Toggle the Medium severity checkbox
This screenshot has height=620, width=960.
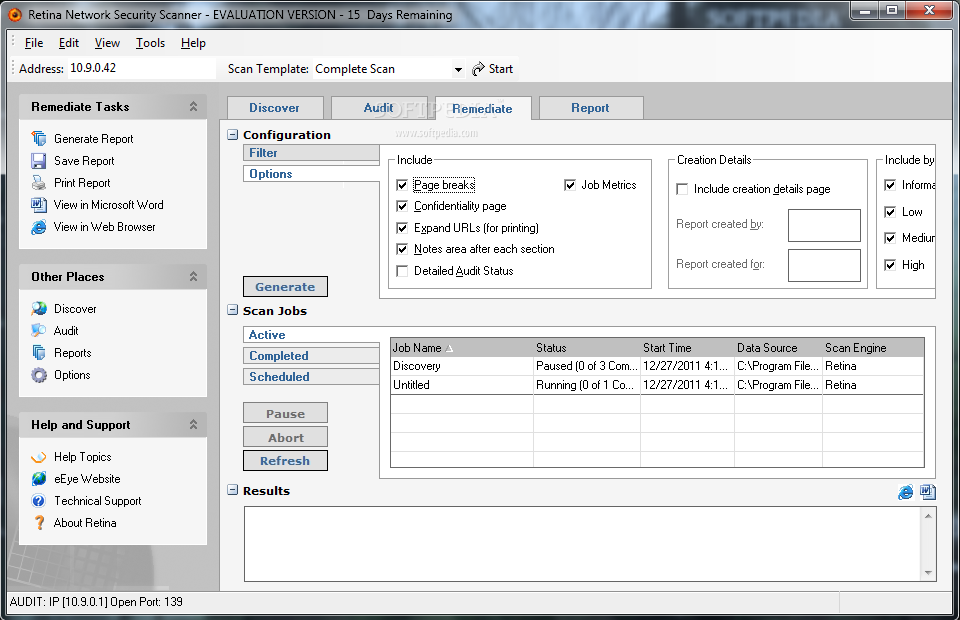pyautogui.click(x=890, y=238)
